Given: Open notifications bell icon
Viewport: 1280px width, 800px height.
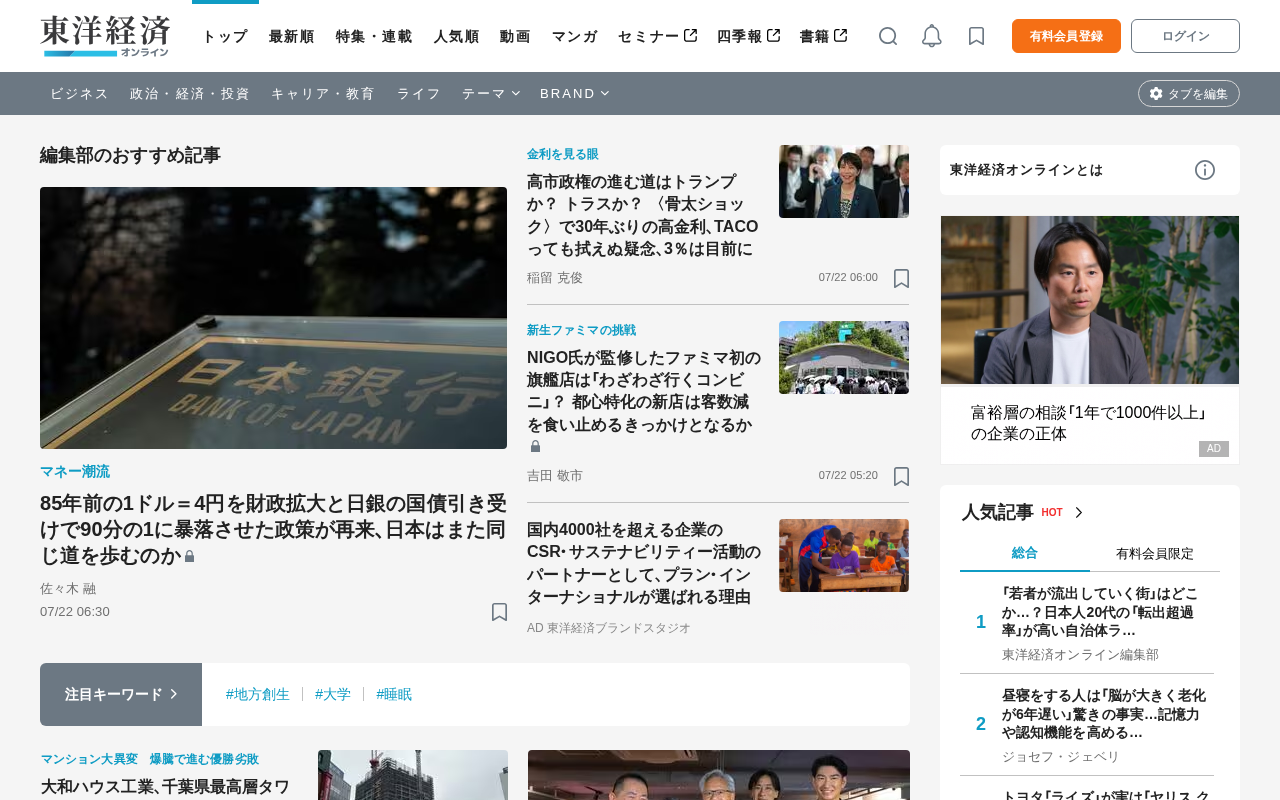Looking at the screenshot, I should coord(932,36).
